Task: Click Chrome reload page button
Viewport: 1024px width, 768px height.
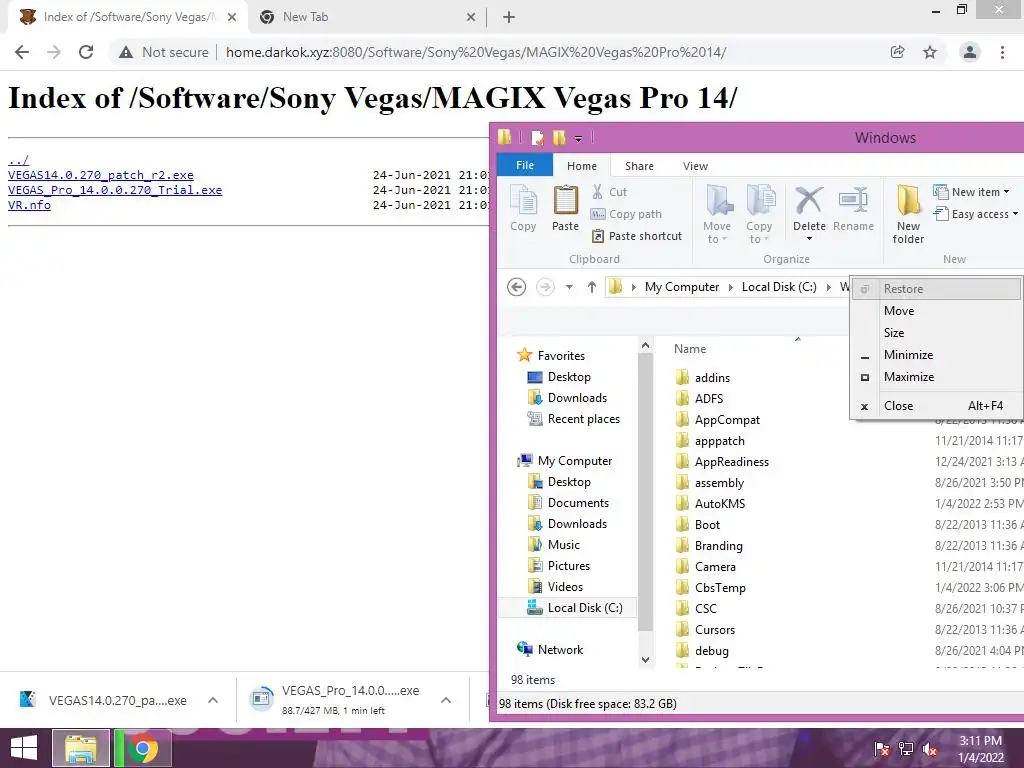Action: (86, 52)
